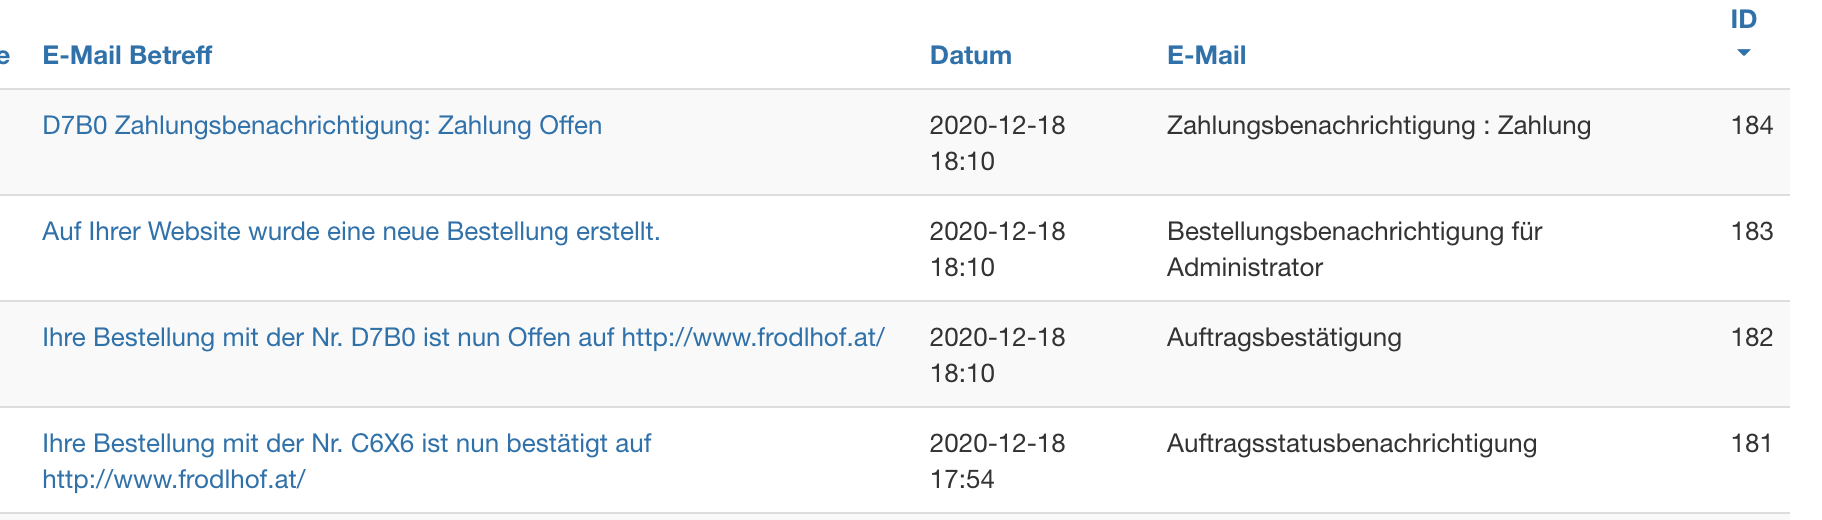The image size is (1822, 520).
Task: Click the descending sort arrow under ID
Action: 1743,53
